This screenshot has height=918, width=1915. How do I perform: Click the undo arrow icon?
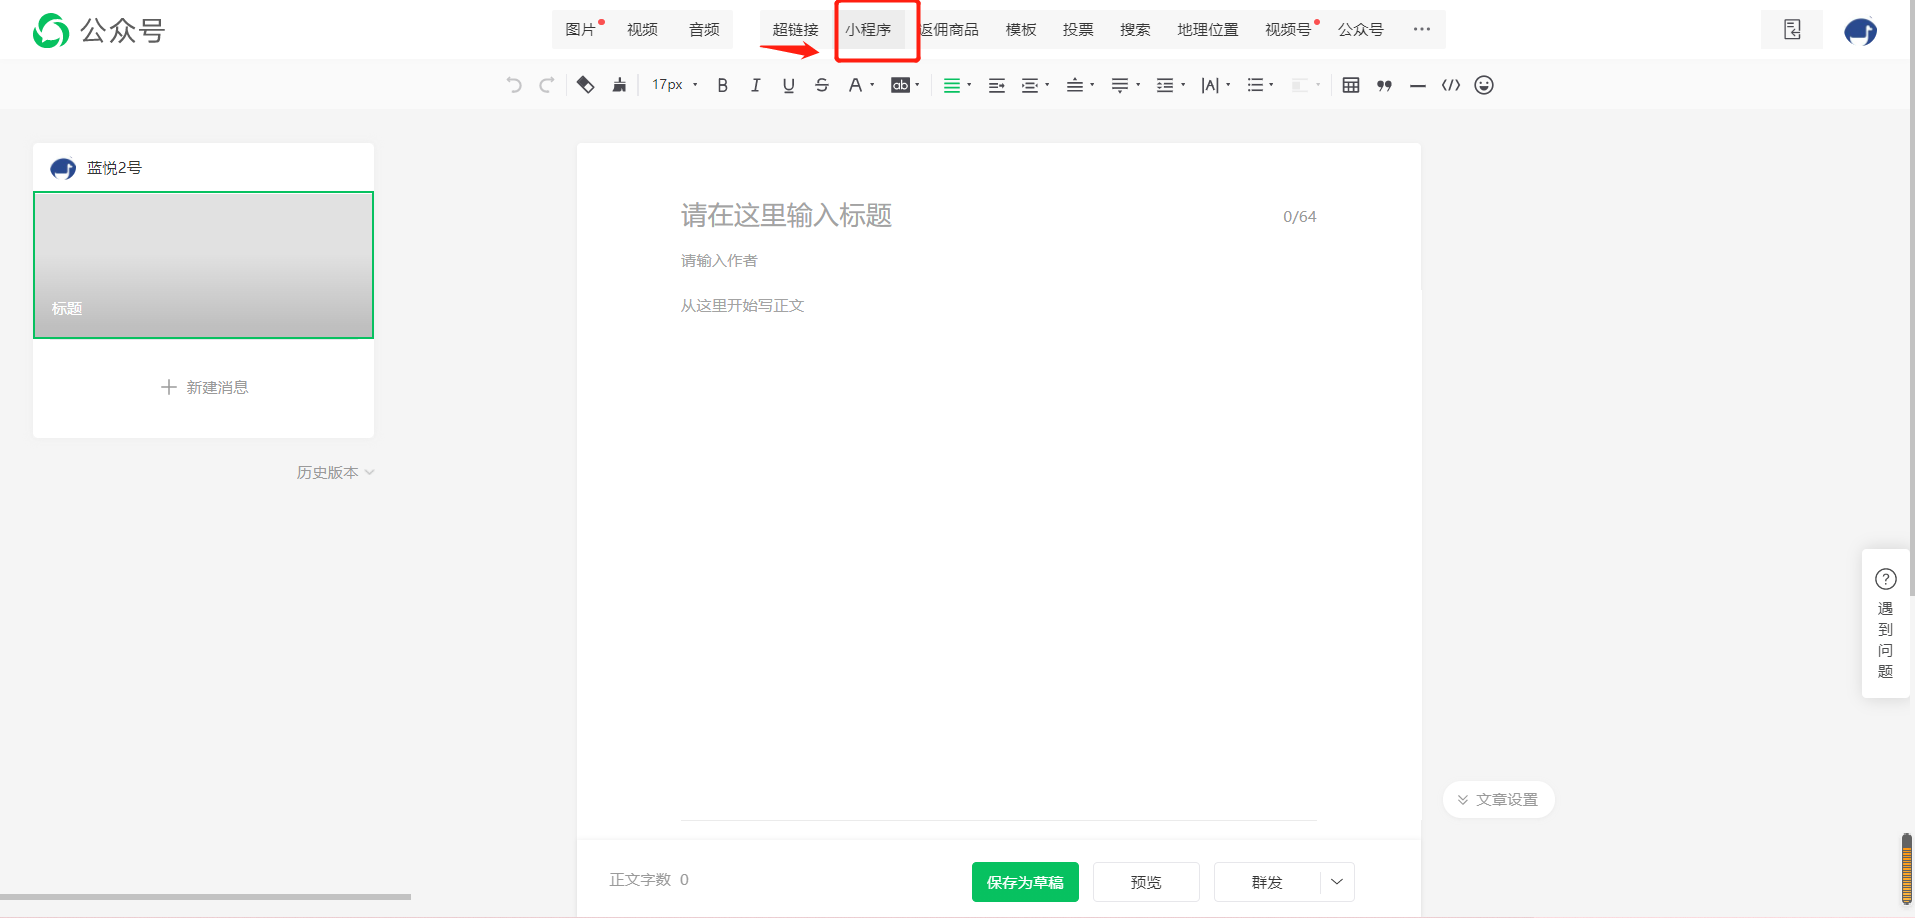point(514,85)
